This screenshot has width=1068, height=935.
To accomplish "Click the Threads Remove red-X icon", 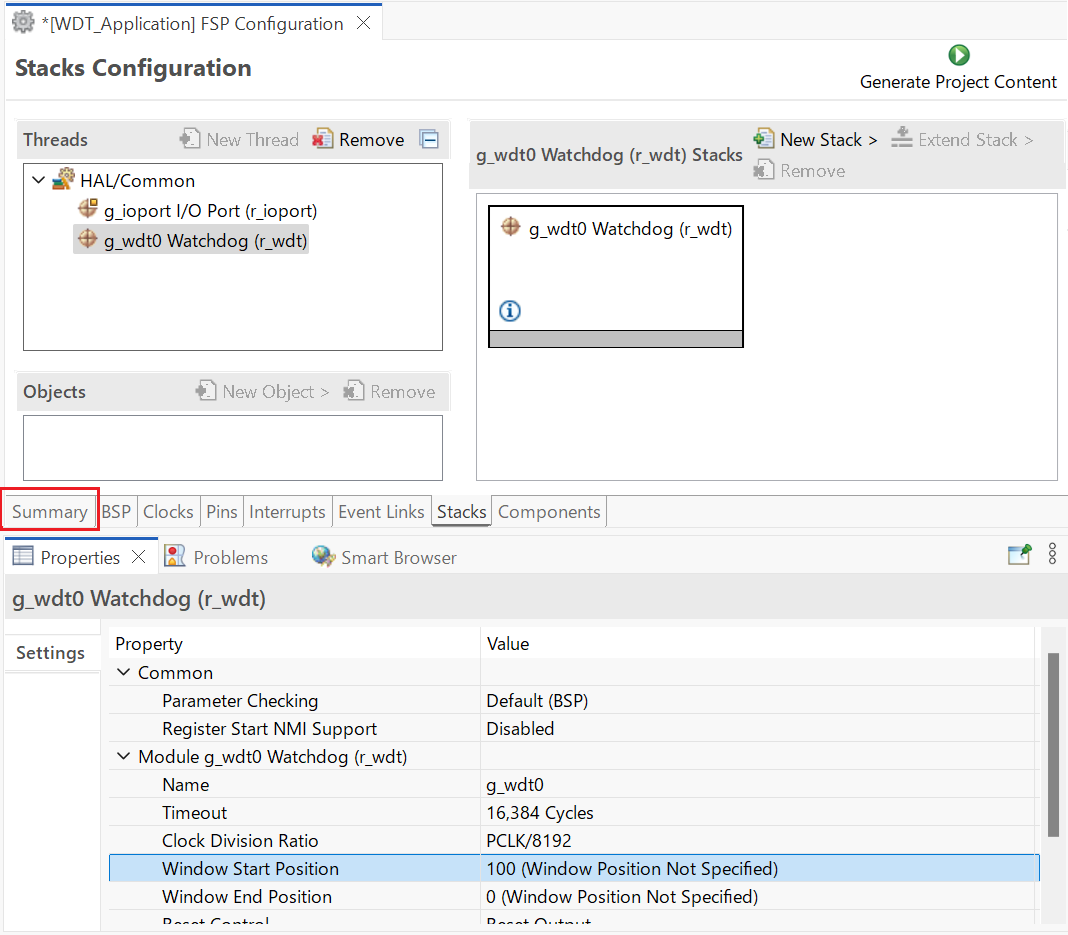I will click(x=323, y=138).
